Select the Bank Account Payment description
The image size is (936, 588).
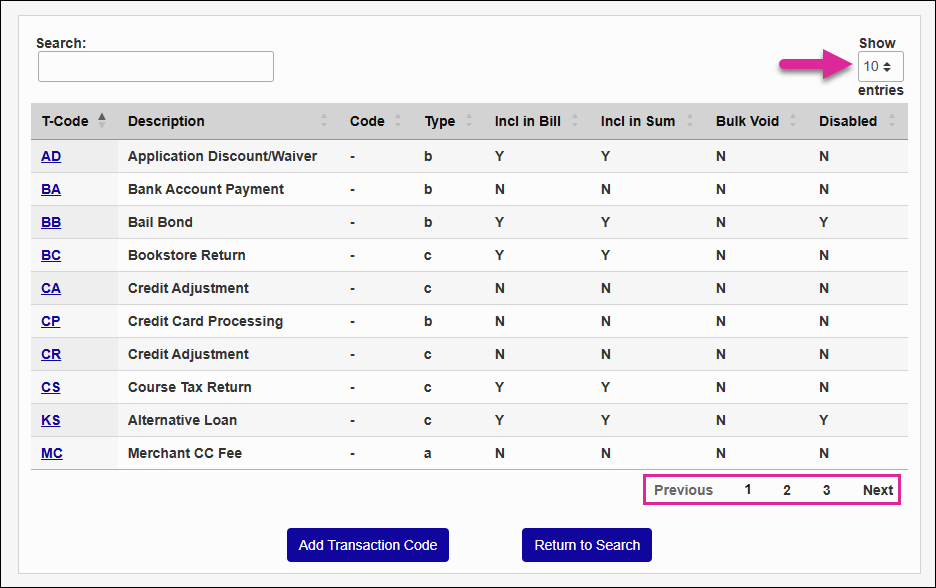pyautogui.click(x=206, y=189)
